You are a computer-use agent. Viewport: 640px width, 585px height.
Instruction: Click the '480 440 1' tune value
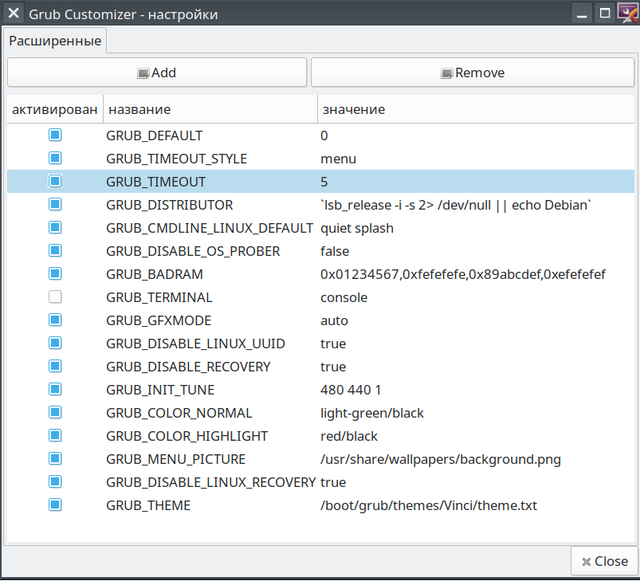(351, 390)
